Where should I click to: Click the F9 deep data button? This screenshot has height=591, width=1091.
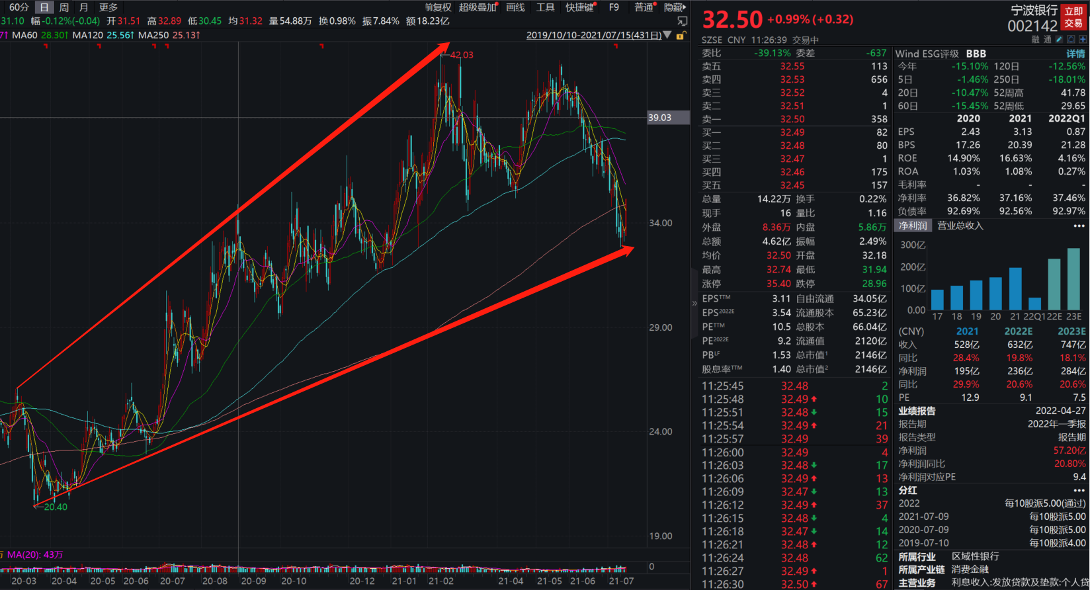[614, 7]
